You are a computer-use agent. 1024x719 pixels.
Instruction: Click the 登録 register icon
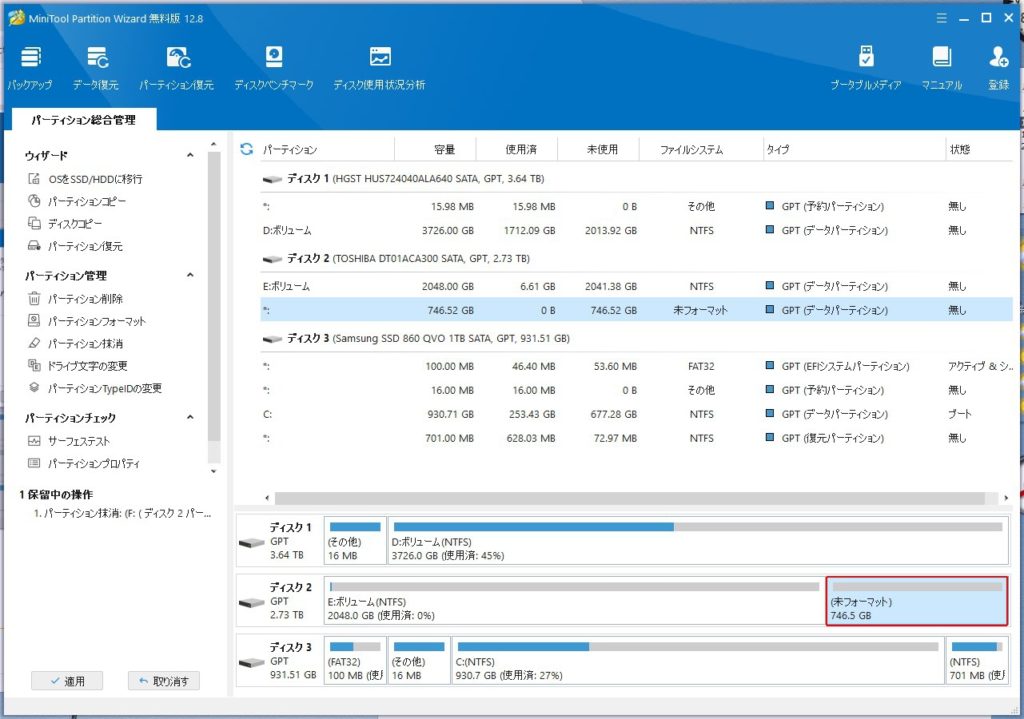(998, 68)
